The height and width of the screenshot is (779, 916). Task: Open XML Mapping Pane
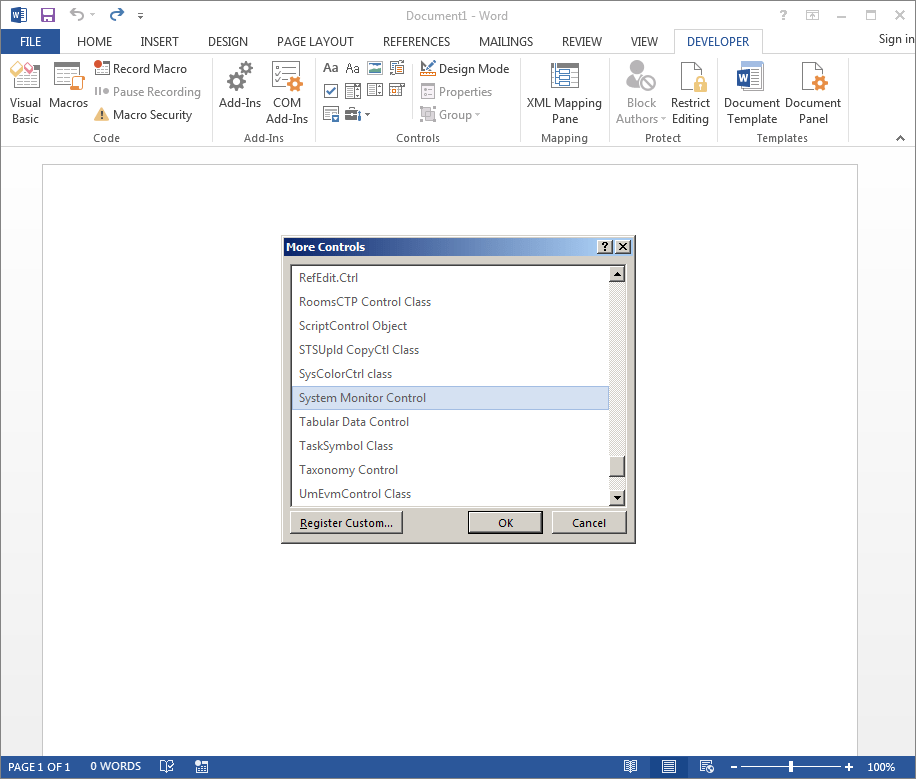coord(564,94)
